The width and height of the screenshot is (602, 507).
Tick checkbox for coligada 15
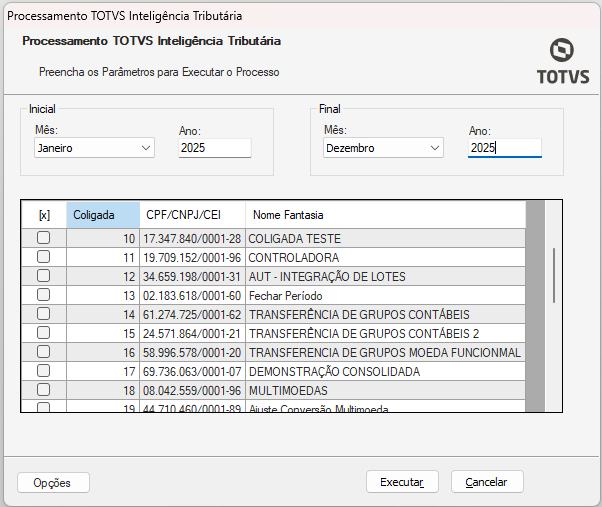coord(43,333)
